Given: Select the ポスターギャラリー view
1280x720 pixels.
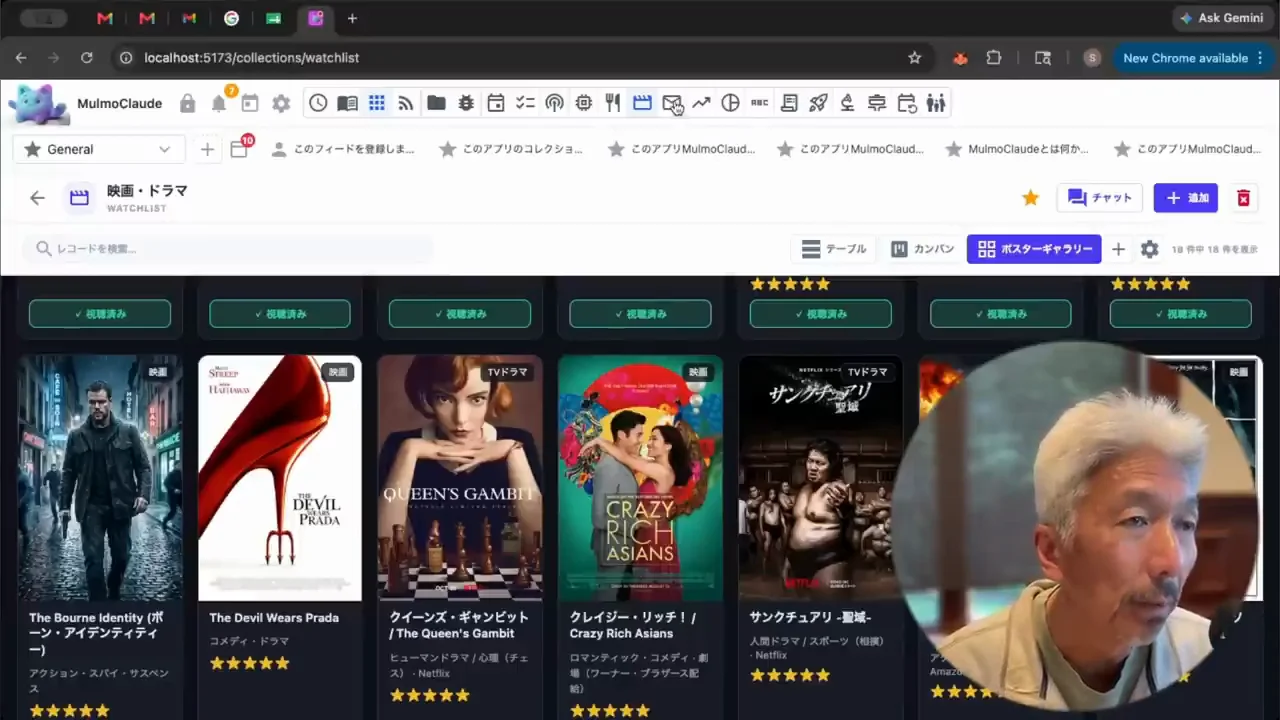Looking at the screenshot, I should 1034,249.
